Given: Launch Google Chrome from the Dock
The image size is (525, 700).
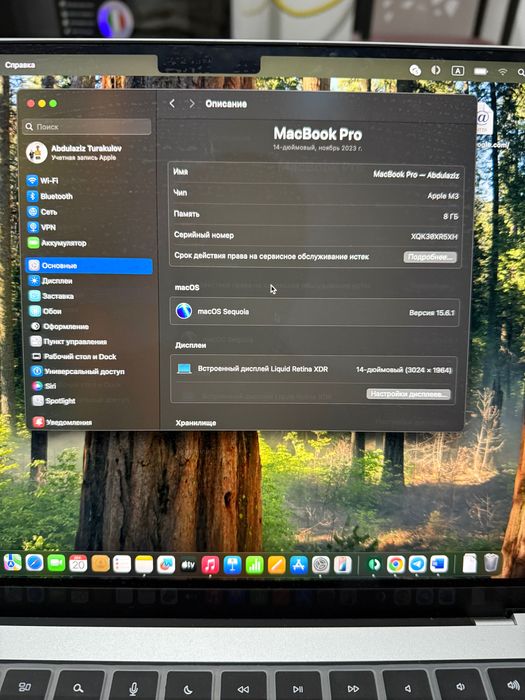Looking at the screenshot, I should 396,564.
